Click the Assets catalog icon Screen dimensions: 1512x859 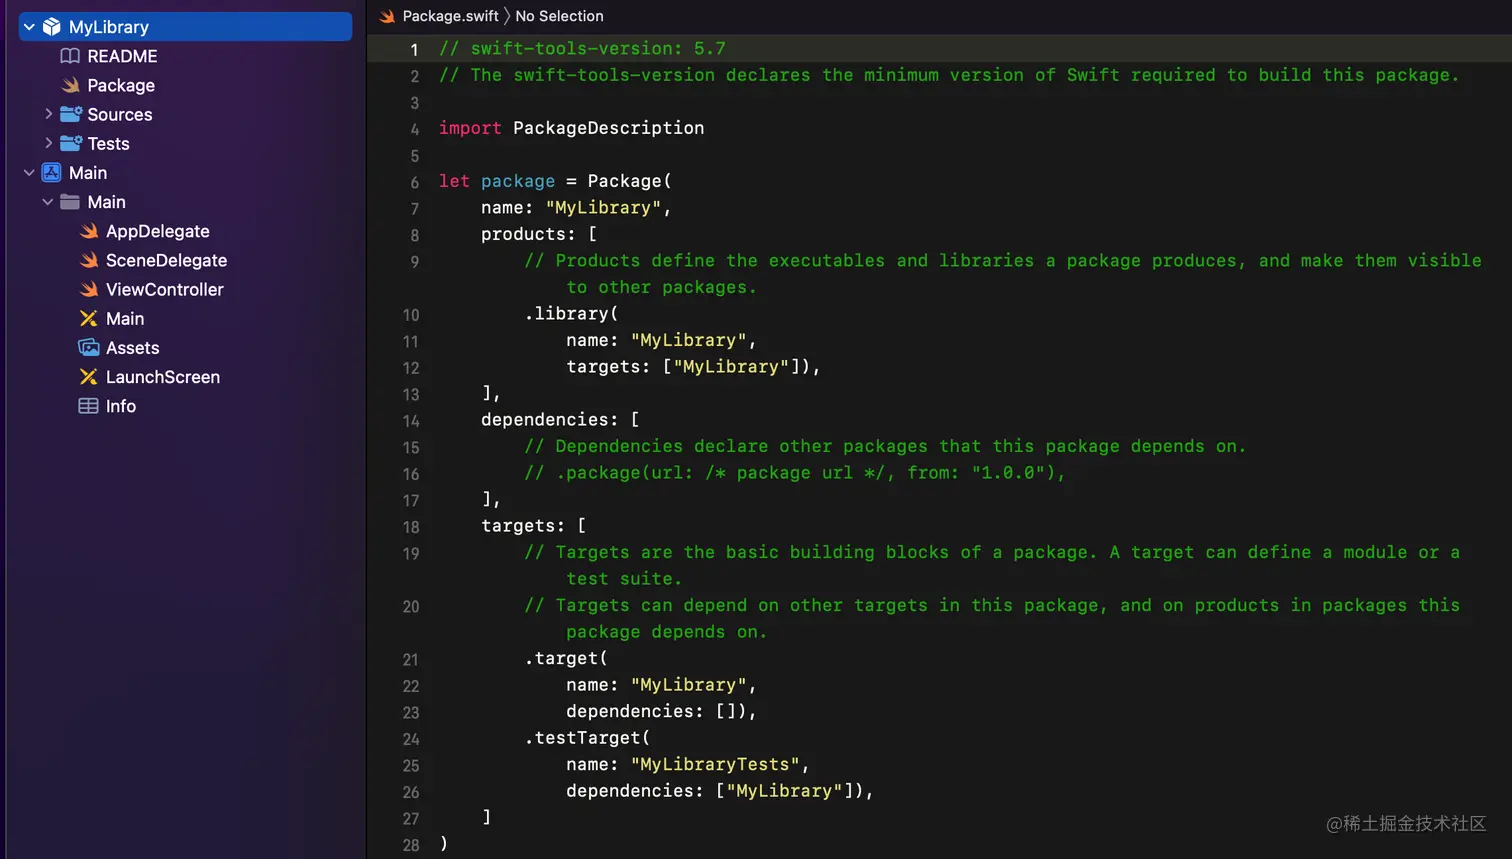coord(89,347)
